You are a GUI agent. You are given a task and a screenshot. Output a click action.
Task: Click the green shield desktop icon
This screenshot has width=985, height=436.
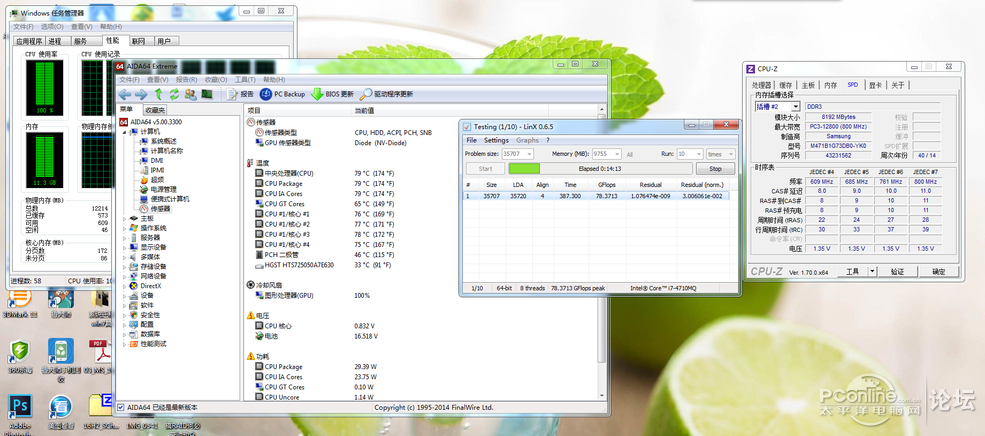[x=20, y=357]
